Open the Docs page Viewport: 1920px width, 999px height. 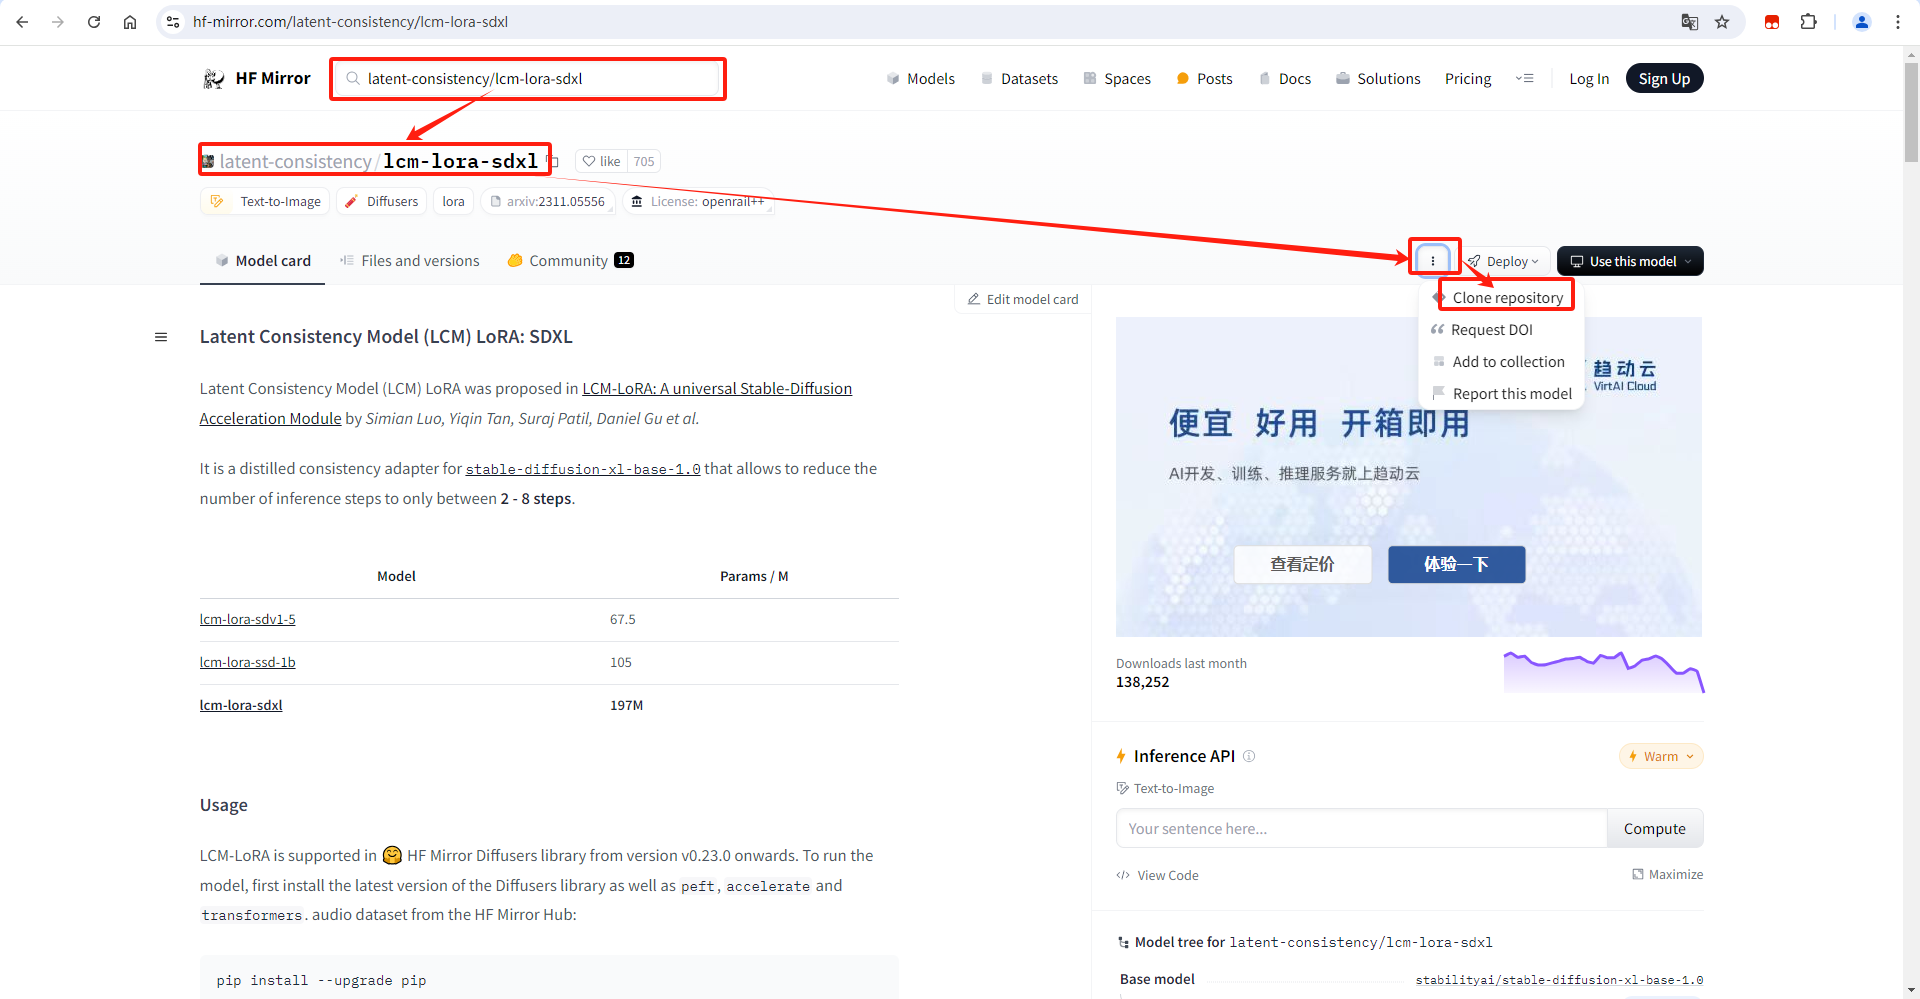click(1285, 79)
